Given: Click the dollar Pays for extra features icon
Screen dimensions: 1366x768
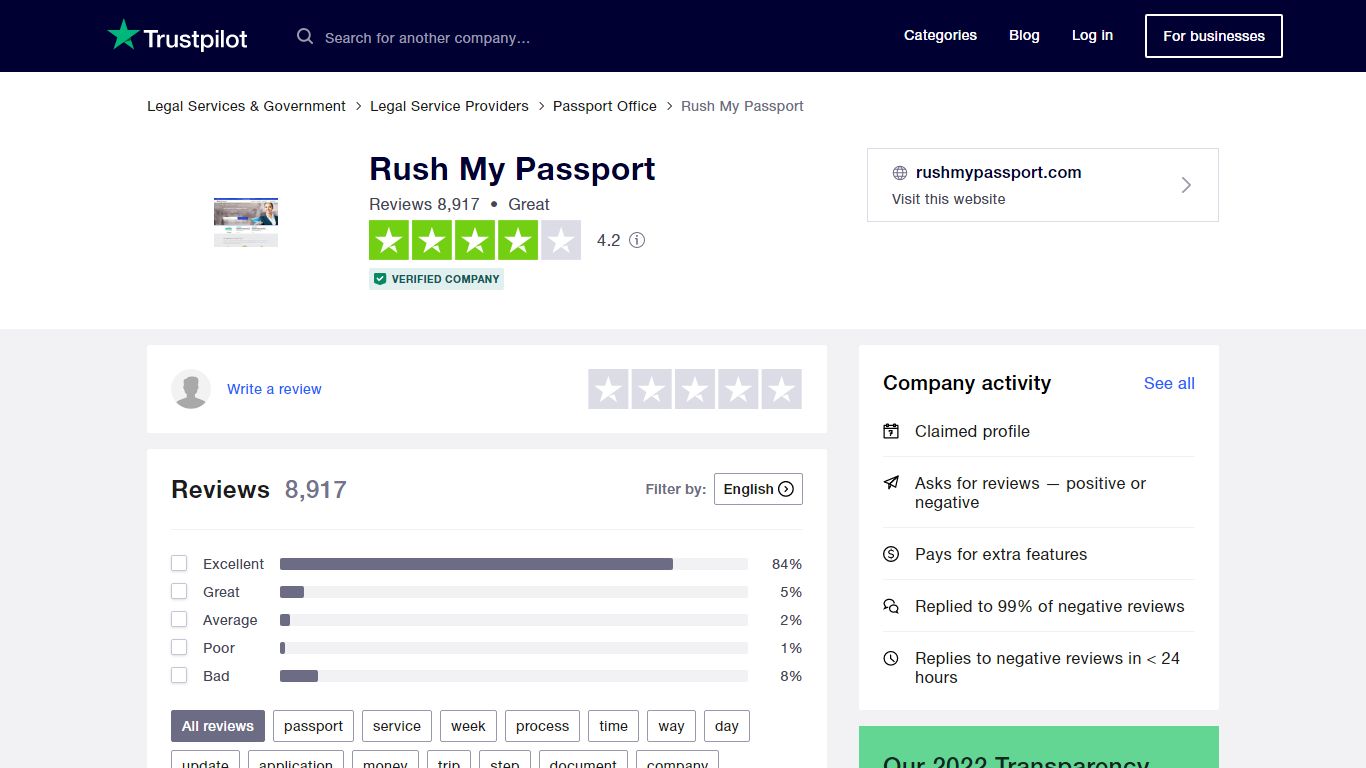Looking at the screenshot, I should pos(891,554).
